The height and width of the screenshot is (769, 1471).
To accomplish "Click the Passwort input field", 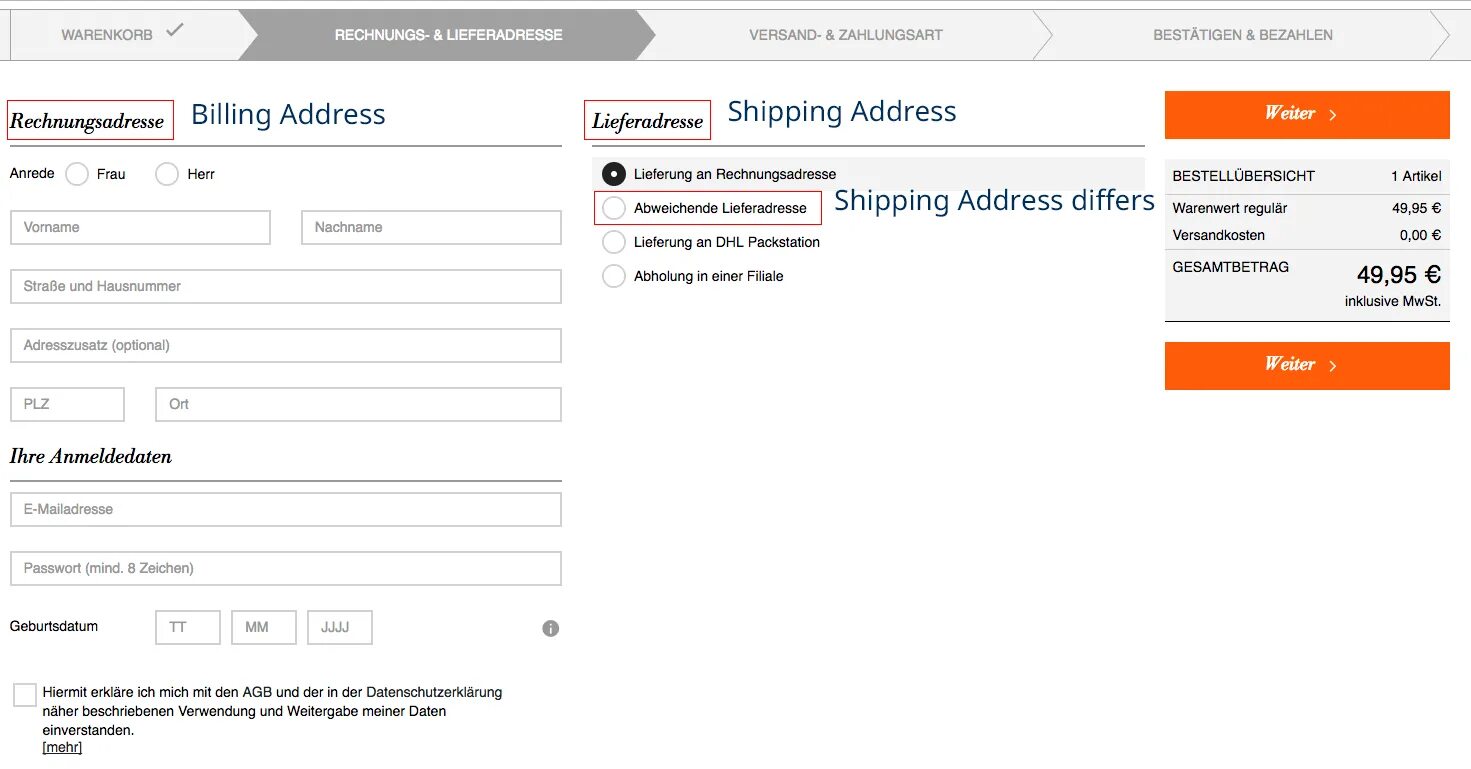I will click(285, 568).
